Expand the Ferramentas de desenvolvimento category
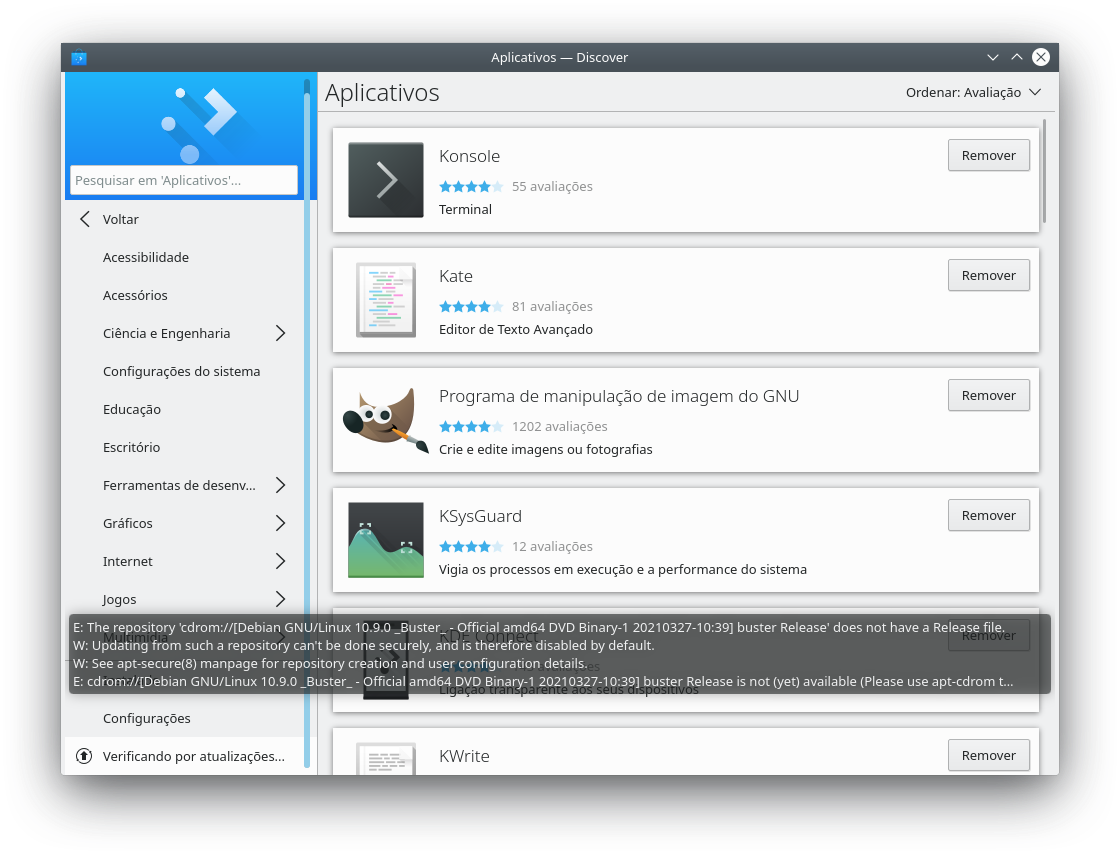Image resolution: width=1120 pixels, height=854 pixels. tap(281, 486)
